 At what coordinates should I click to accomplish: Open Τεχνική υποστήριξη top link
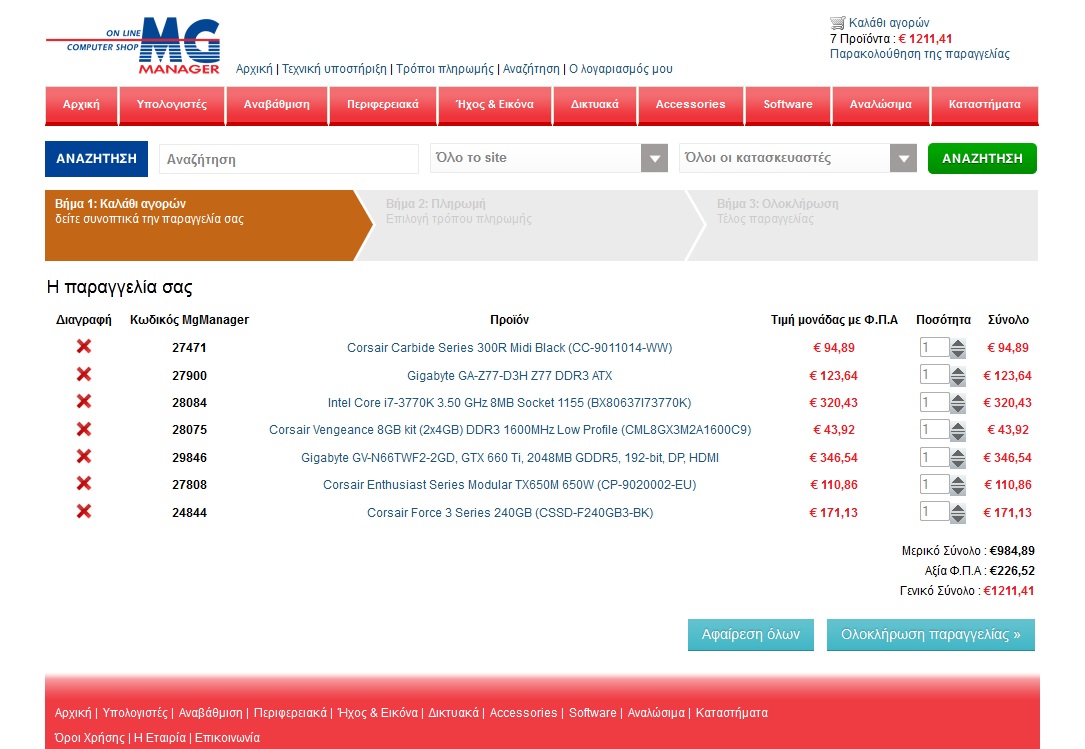pyautogui.click(x=334, y=69)
